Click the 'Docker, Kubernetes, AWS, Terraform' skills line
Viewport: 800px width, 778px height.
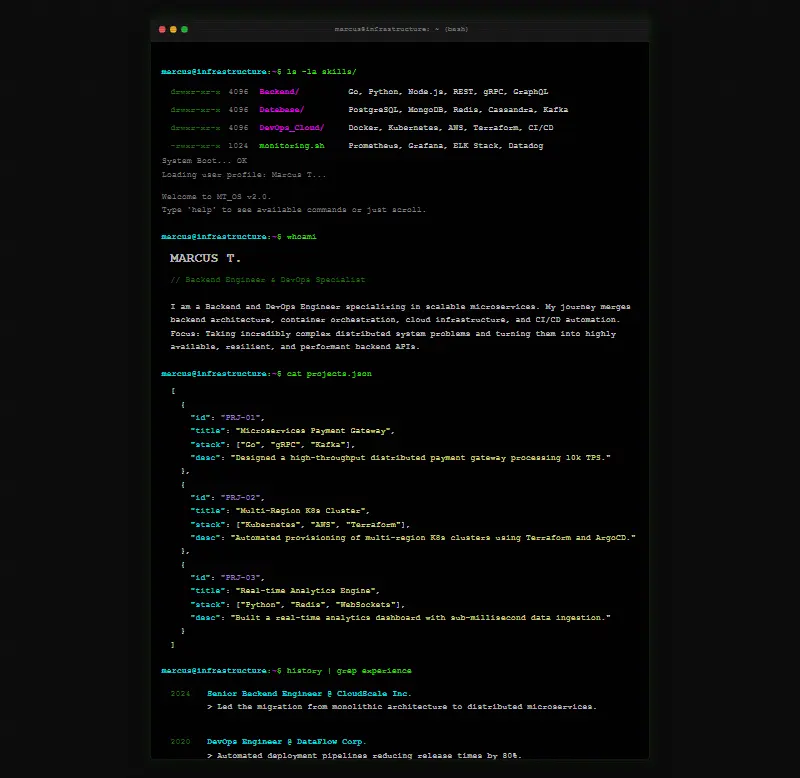(451, 128)
